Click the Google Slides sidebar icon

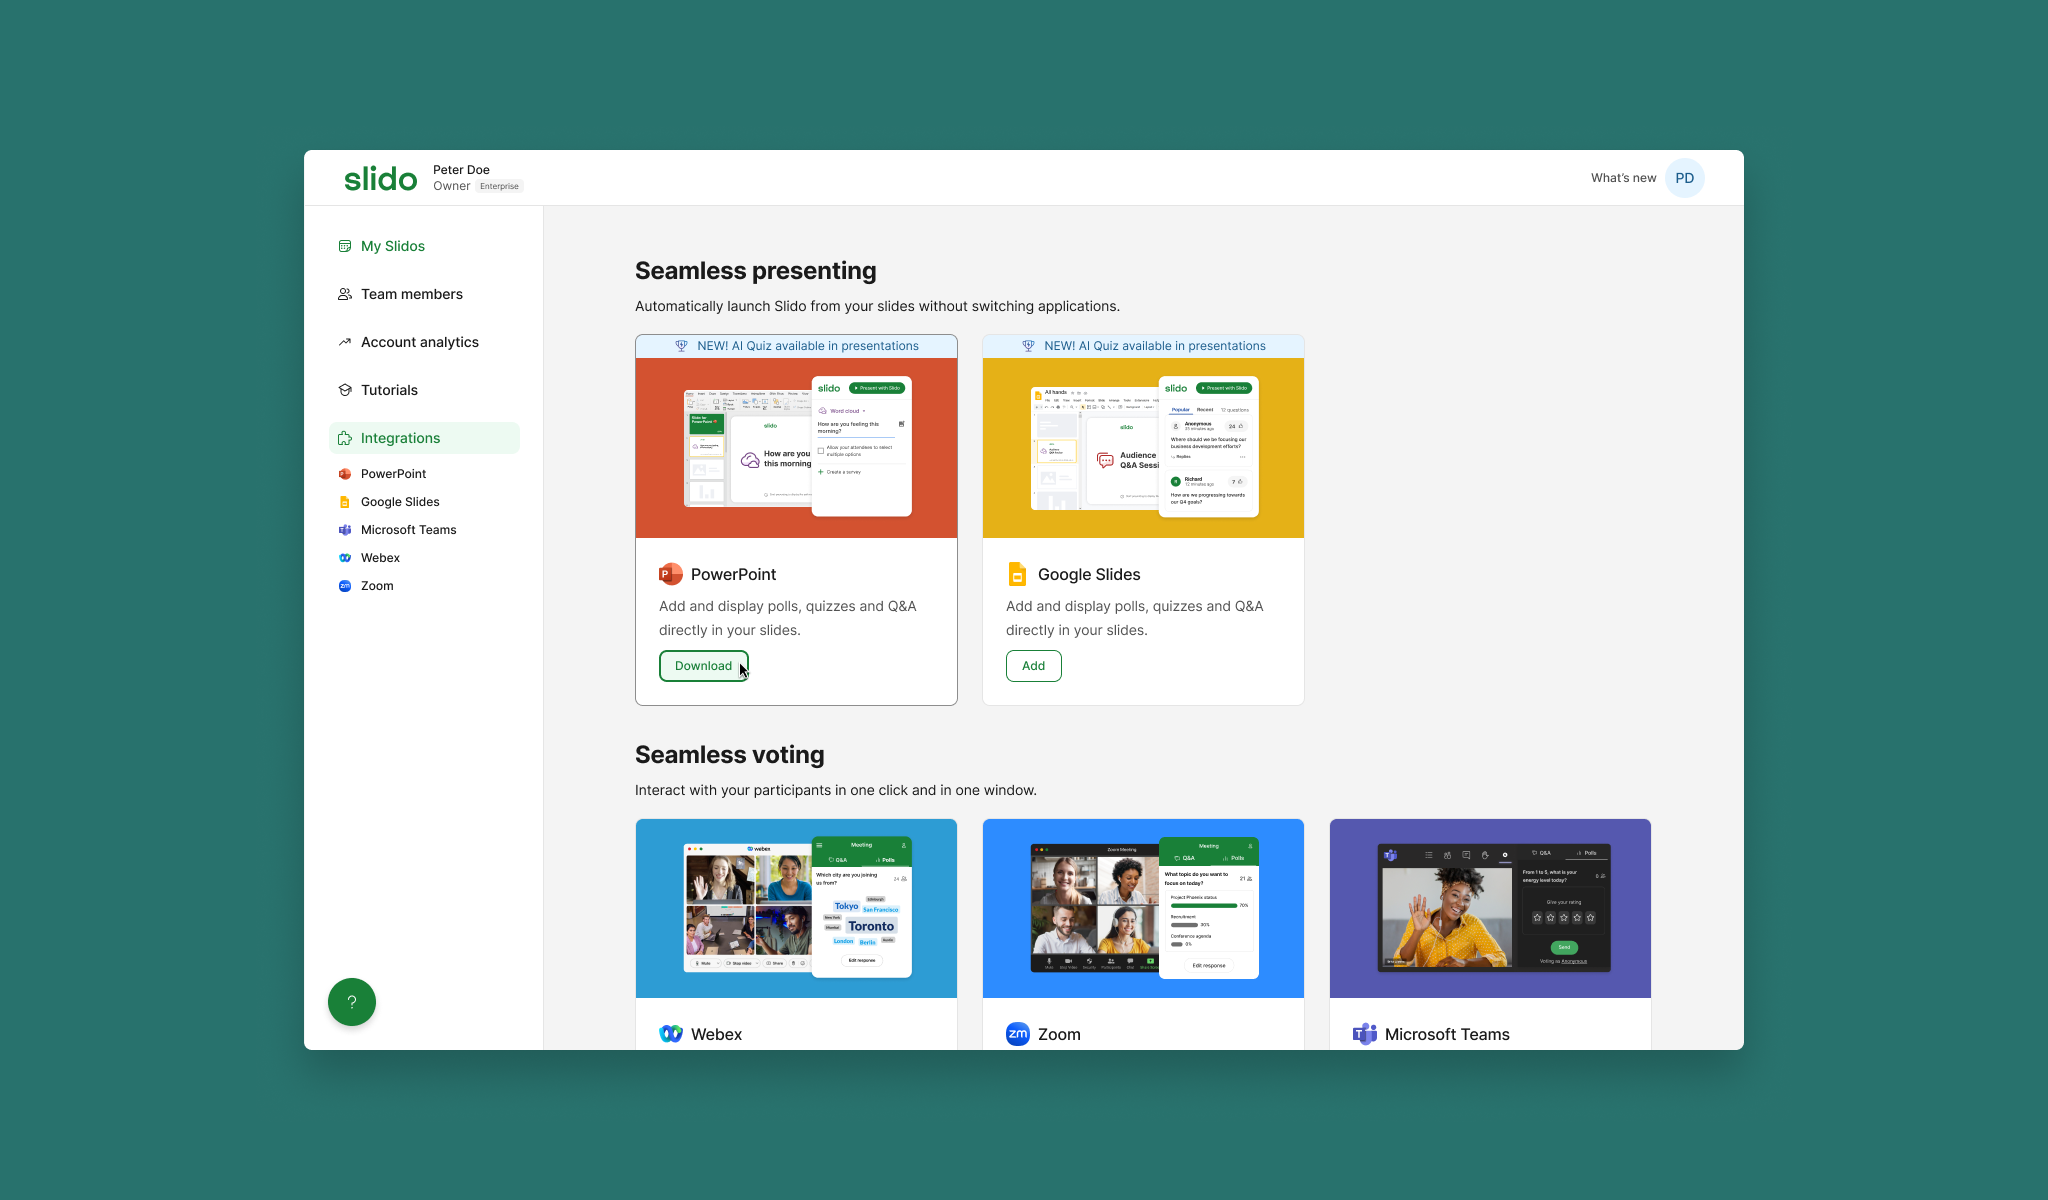click(x=345, y=502)
